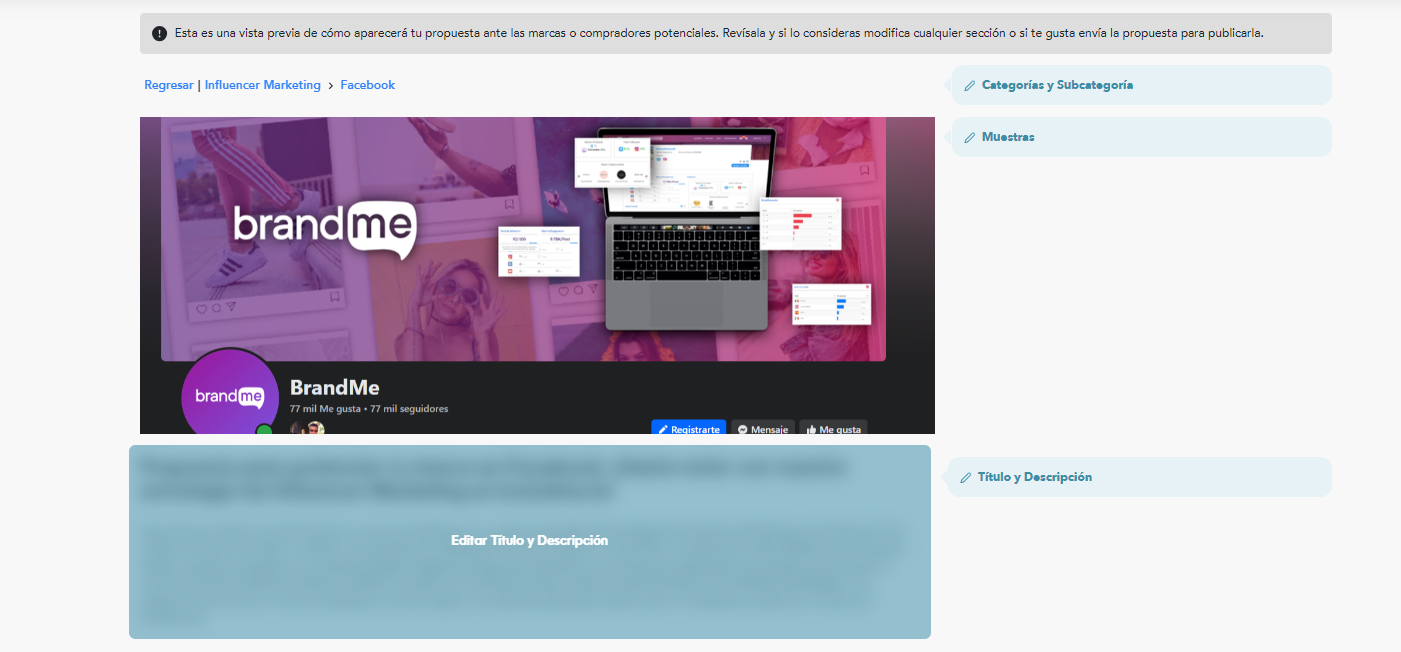
Task: Click the Mensaje button in sample image
Action: coord(763,428)
